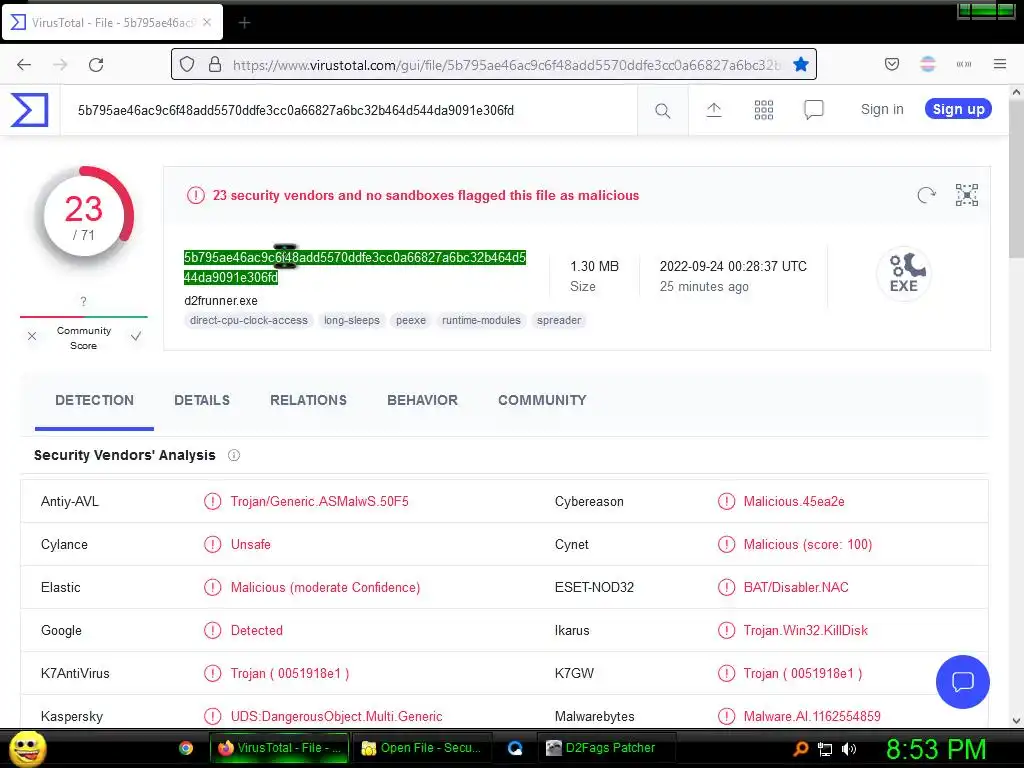Click Trojan/Generic.ASMalwS.50F5 detection text
The image size is (1024, 768).
pyautogui.click(x=319, y=502)
